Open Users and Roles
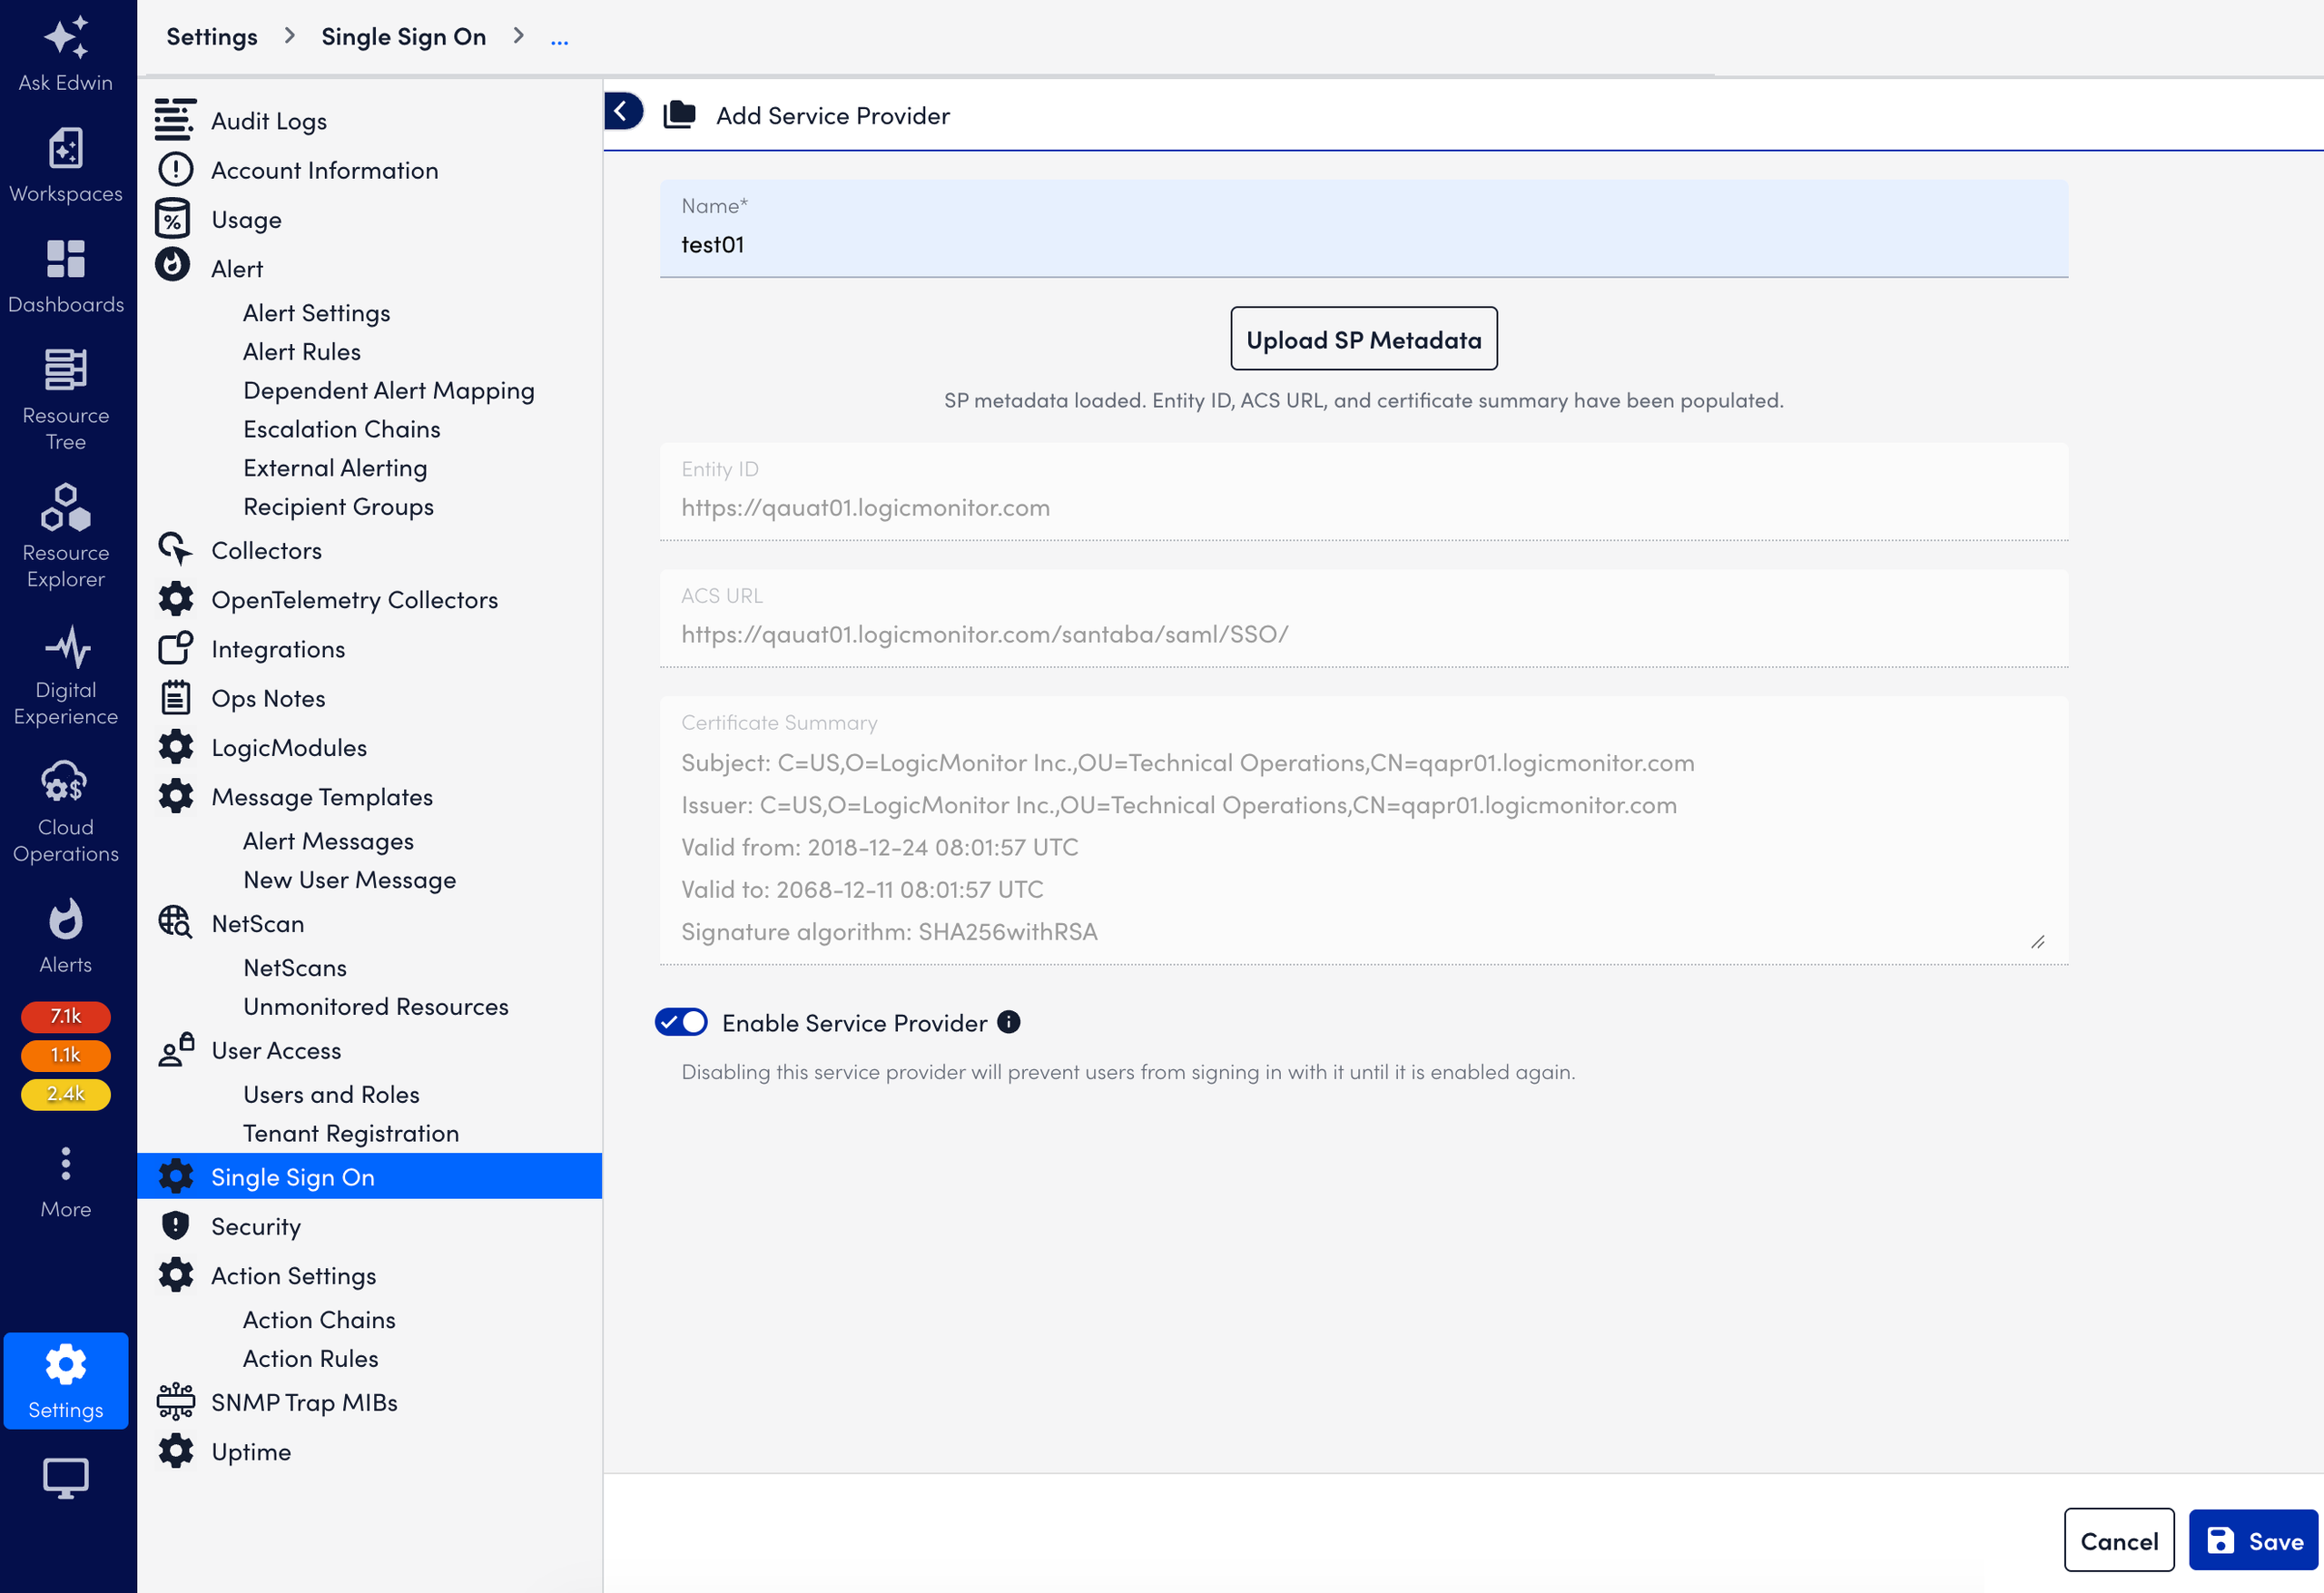 (x=331, y=1095)
